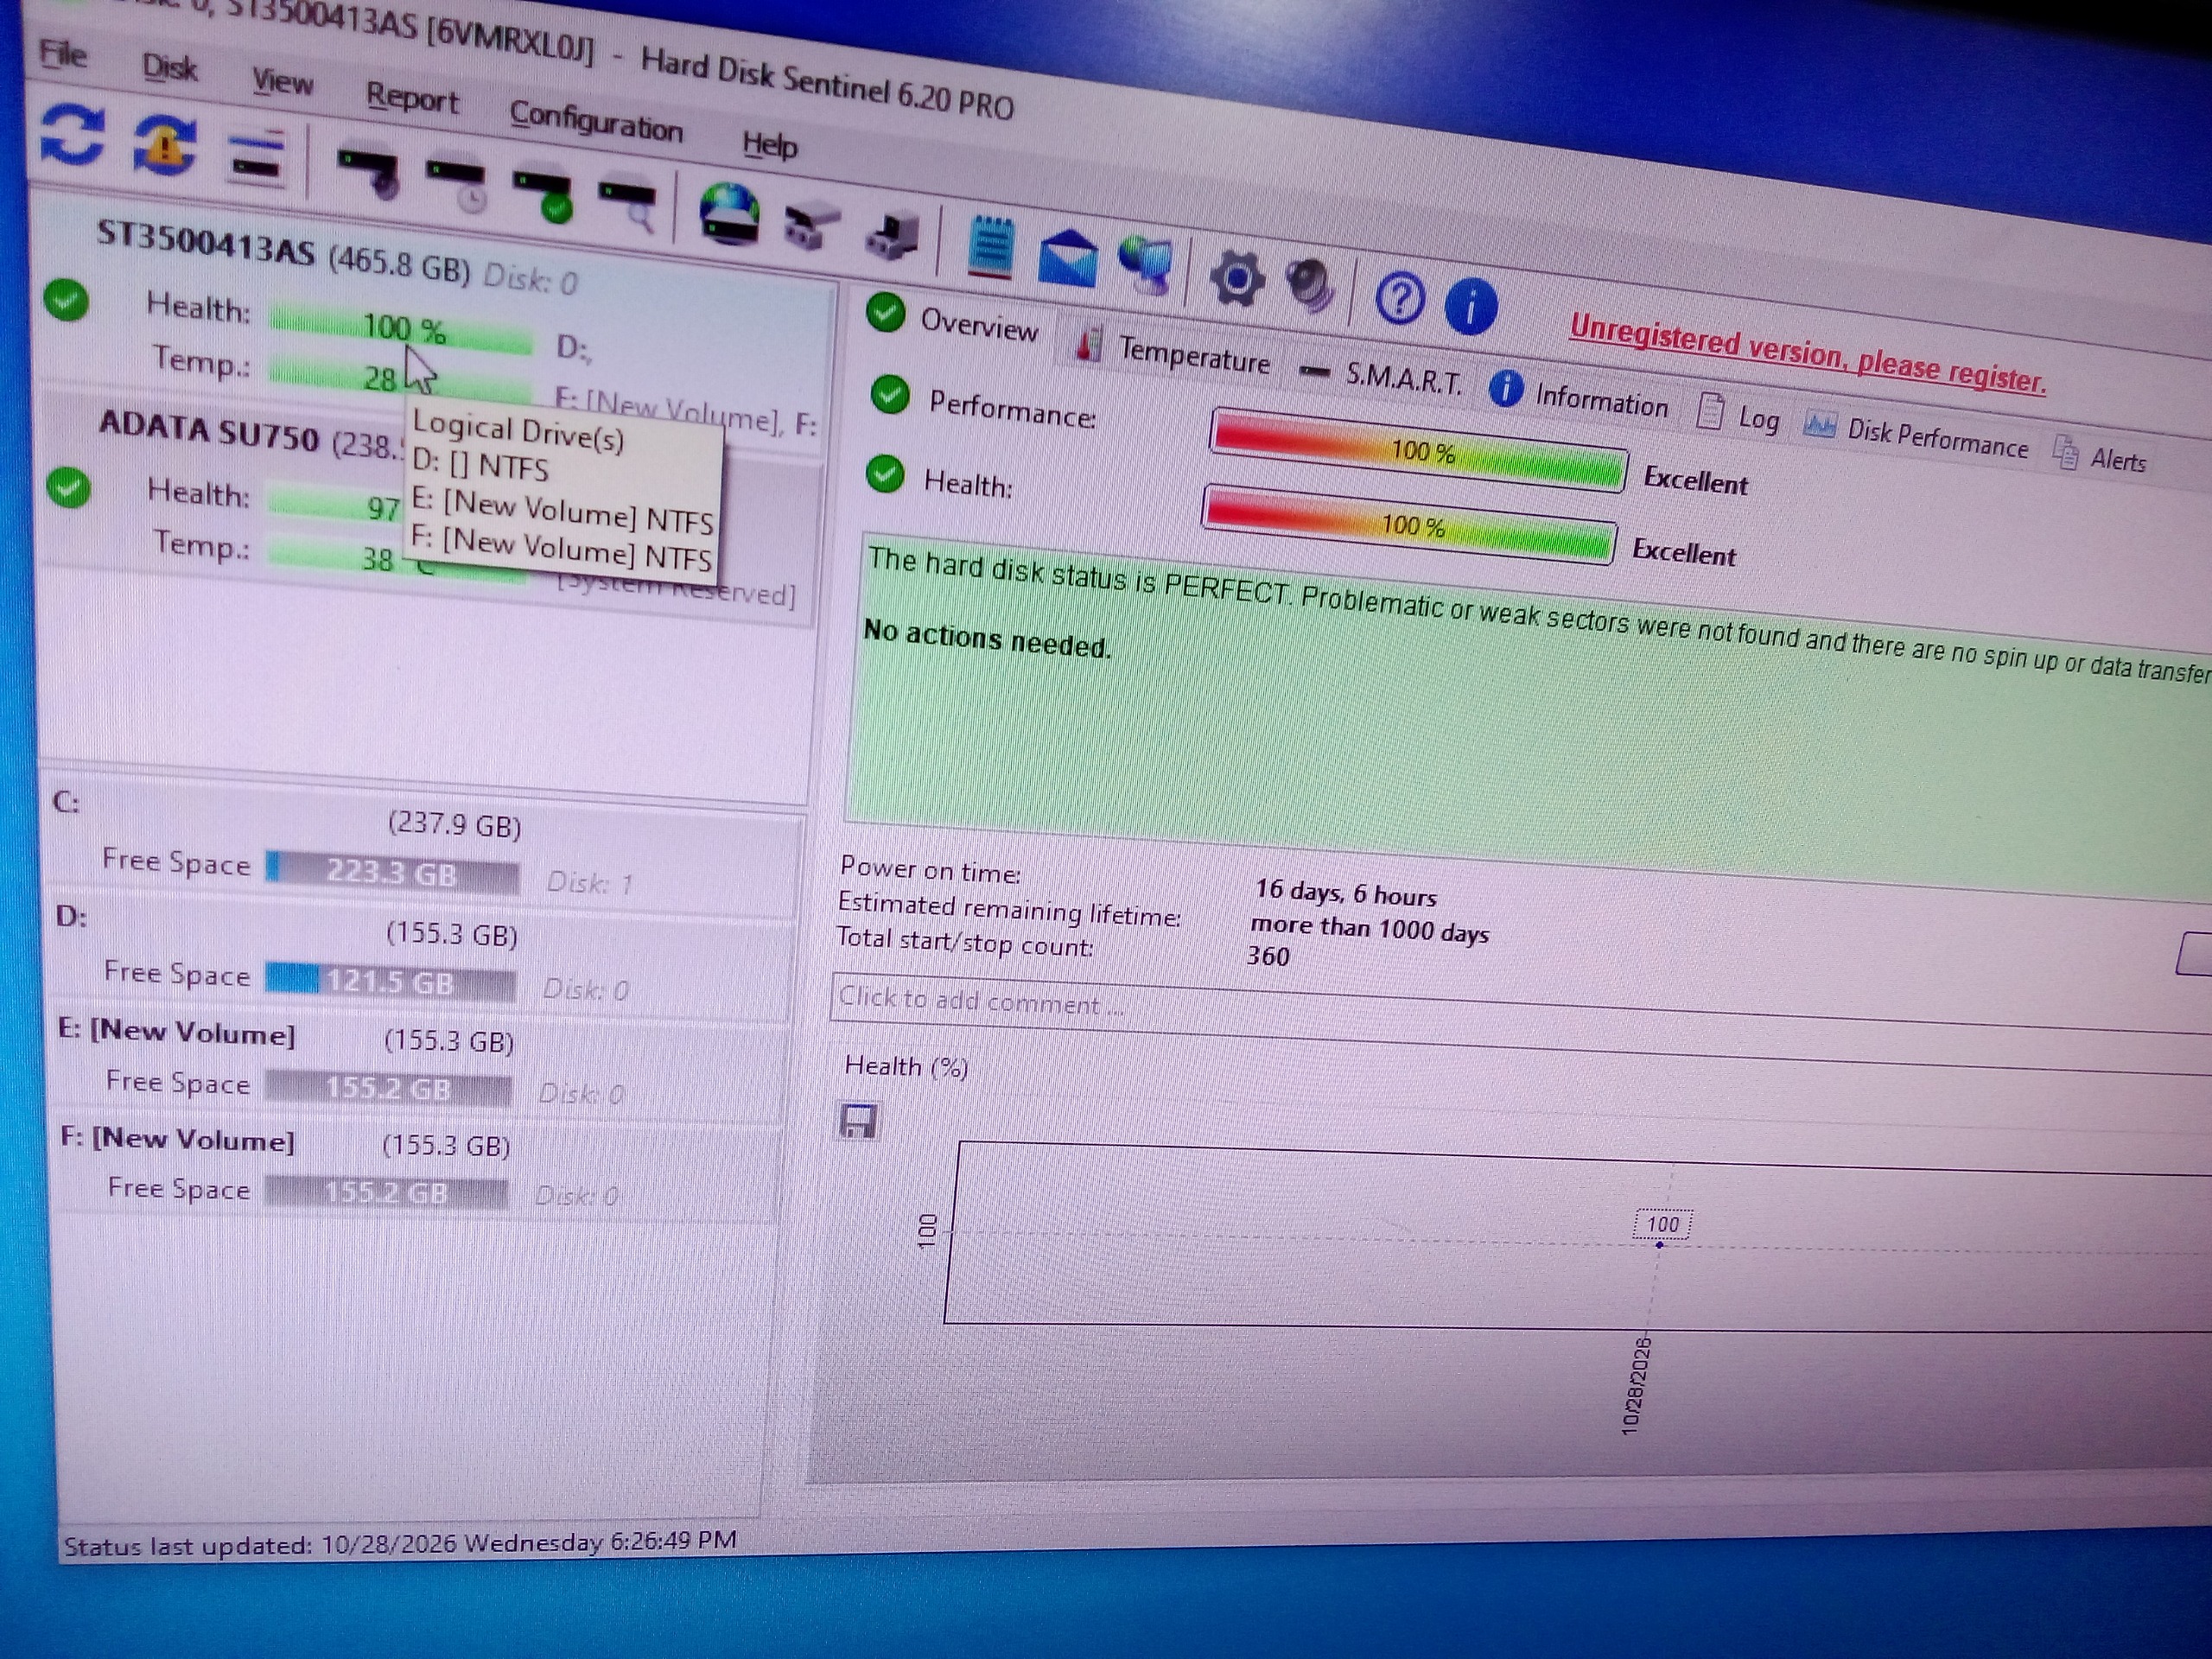Click the D: free space bar 121.5 GB

click(x=391, y=982)
